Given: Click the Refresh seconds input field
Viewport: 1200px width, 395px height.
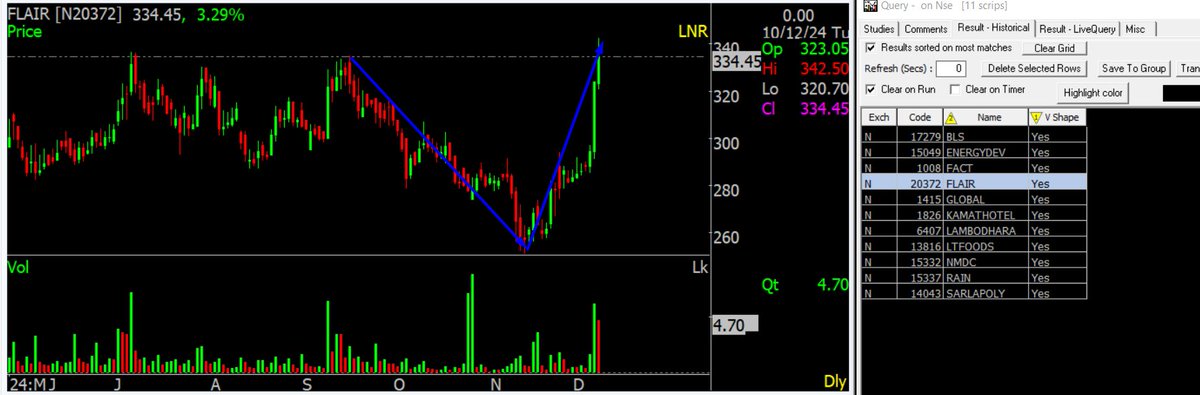Looking at the screenshot, I should coord(952,68).
